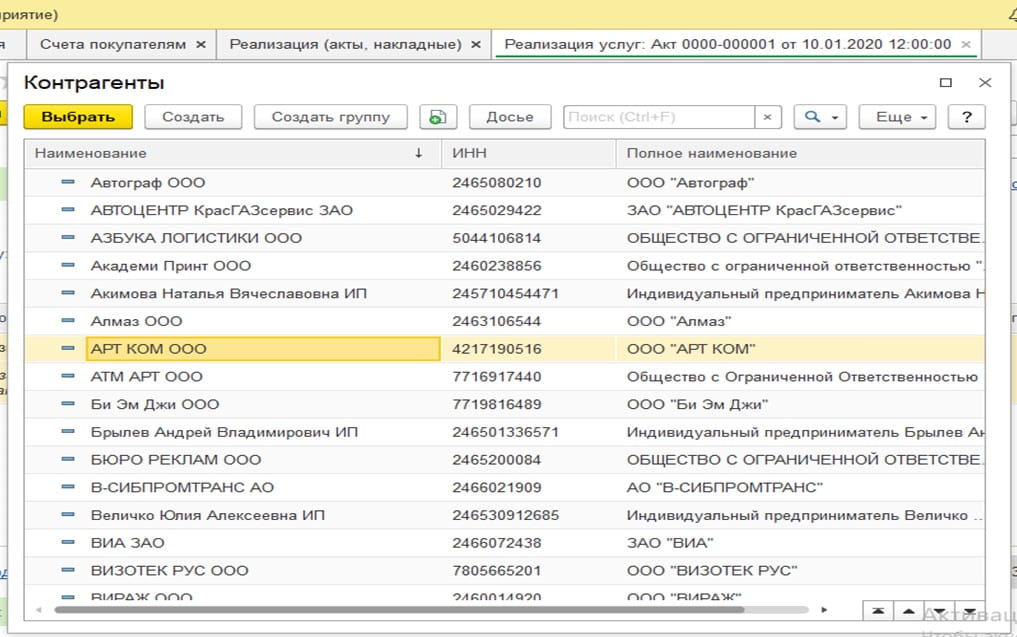Click the row icon next to АЗБУКА ЛОГИСТИКИ ООО
Screen dimensions: 1017x637
[x=67, y=237]
